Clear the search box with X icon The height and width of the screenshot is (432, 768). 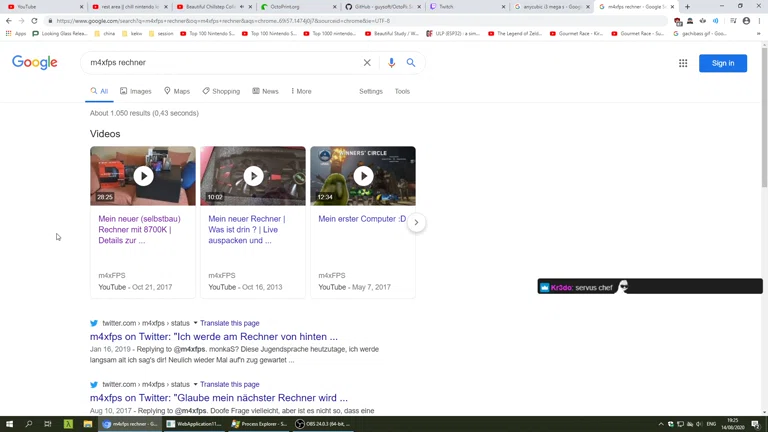point(367,63)
